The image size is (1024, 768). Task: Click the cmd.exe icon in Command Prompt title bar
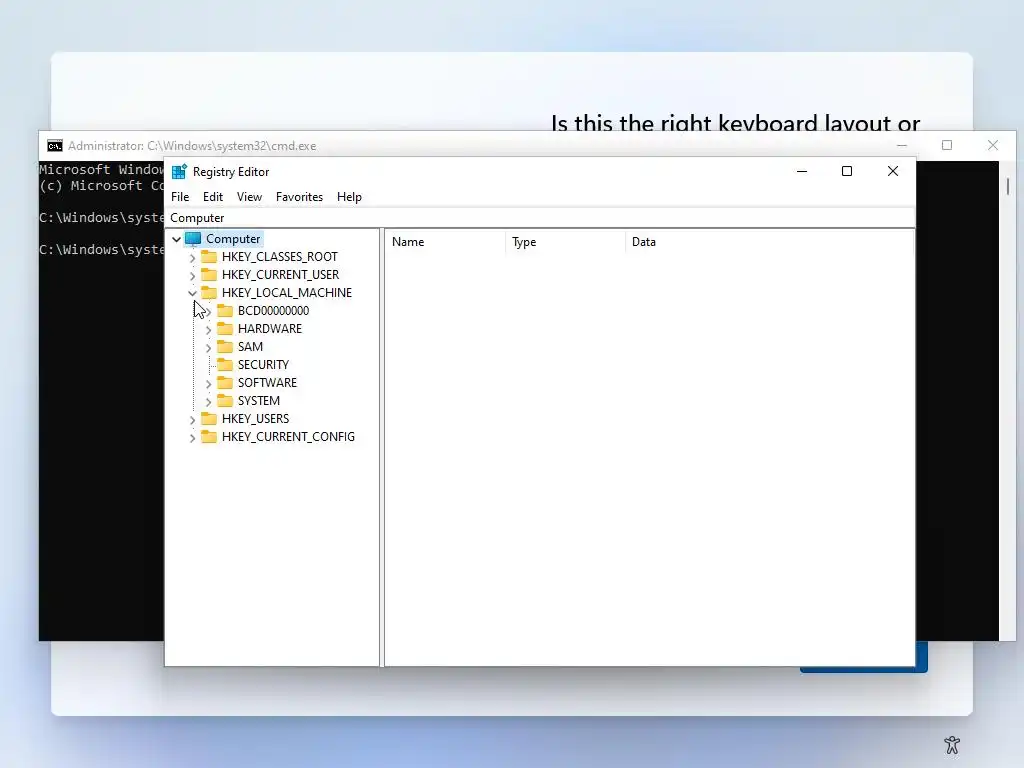click(x=55, y=145)
